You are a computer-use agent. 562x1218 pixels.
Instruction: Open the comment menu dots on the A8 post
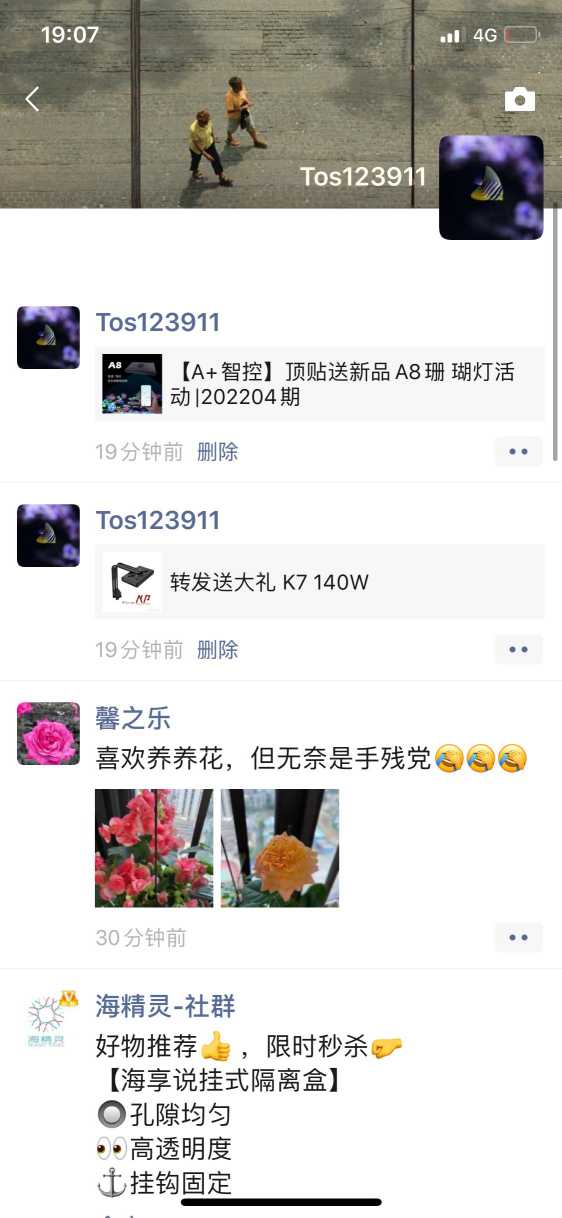(518, 452)
